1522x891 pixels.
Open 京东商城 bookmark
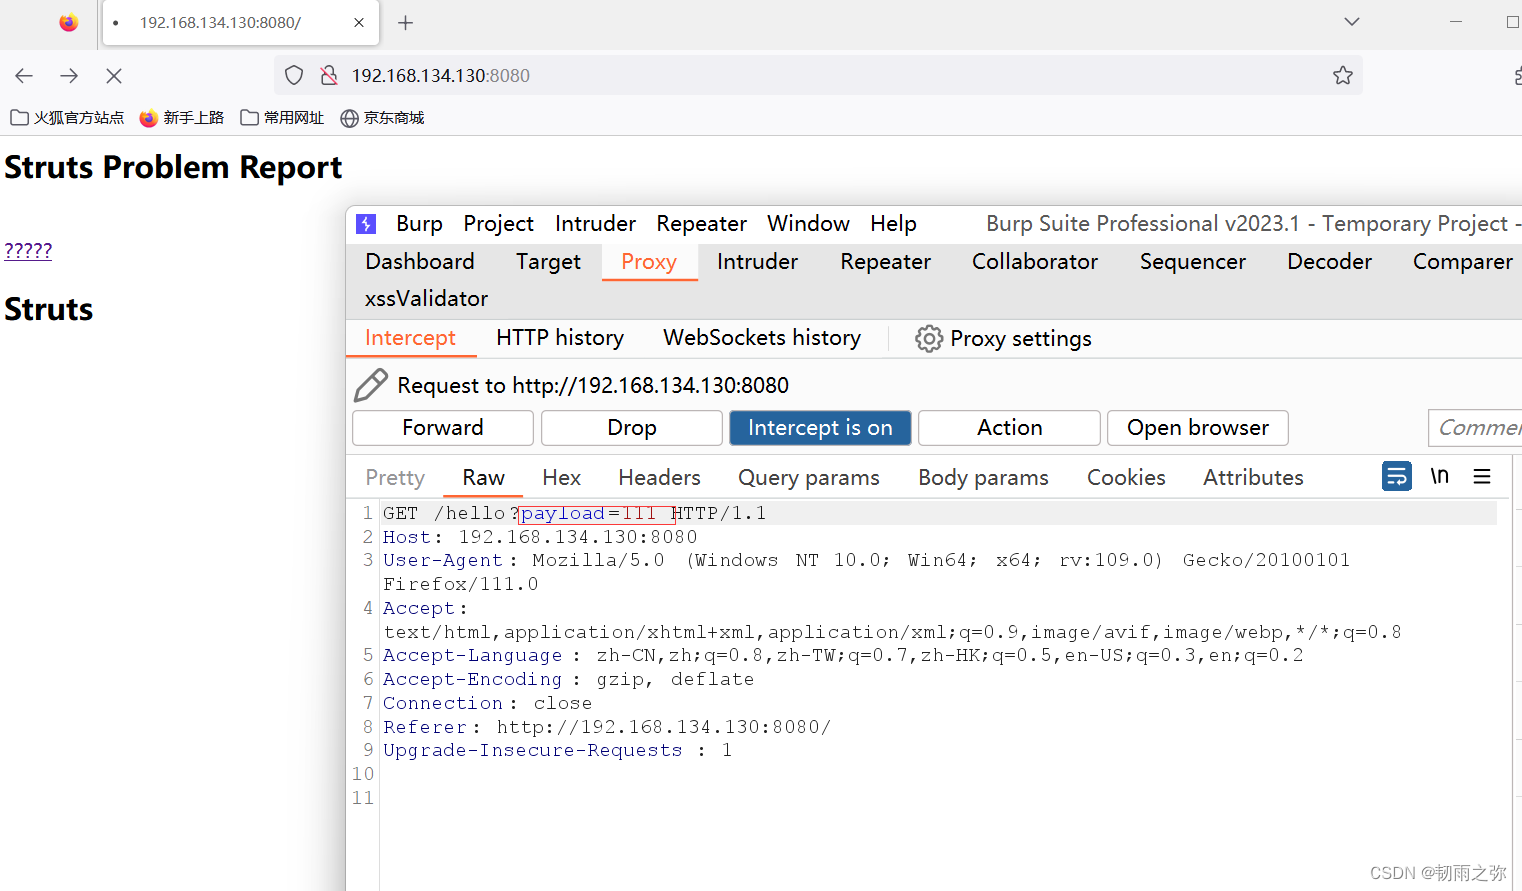(382, 118)
